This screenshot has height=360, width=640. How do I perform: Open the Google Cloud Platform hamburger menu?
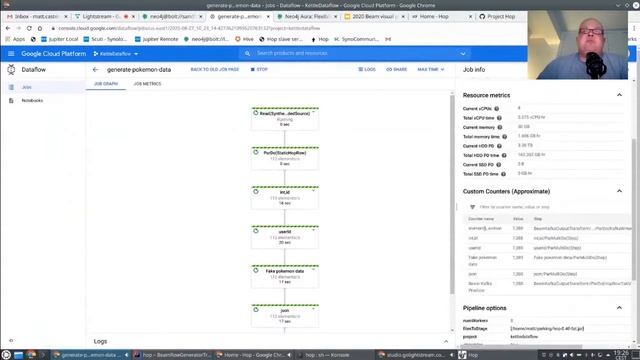click(x=11, y=53)
